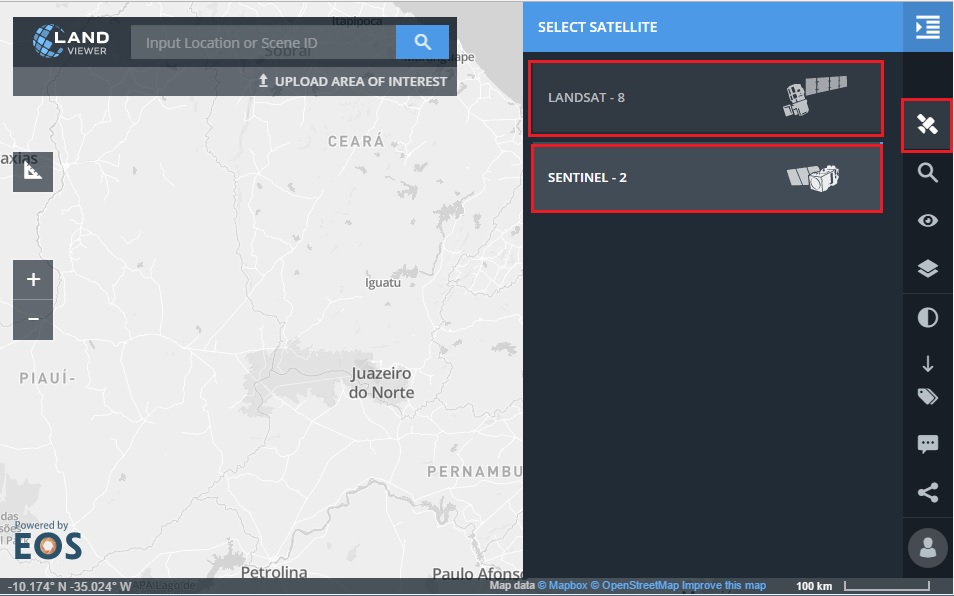Screen dimensions: 954x596
Task: Click the Improve this map link
Action: [723, 586]
